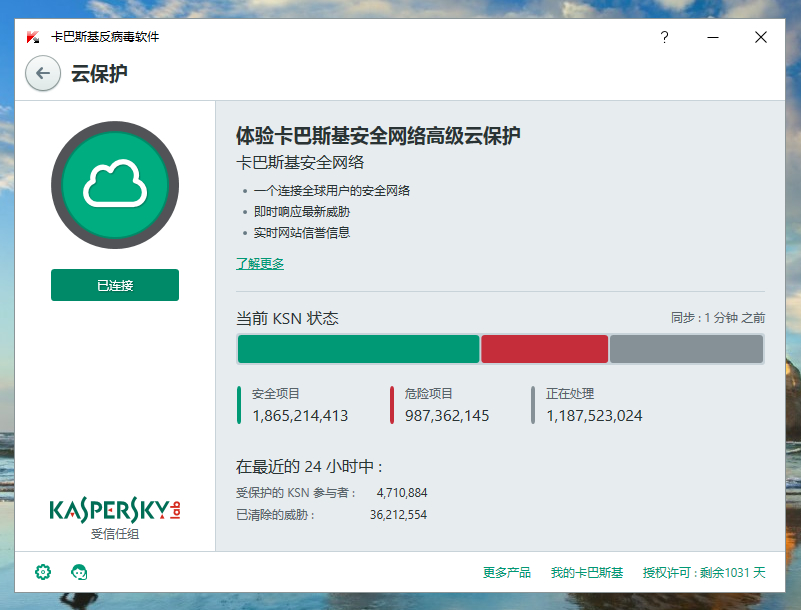The image size is (801, 610).
Task: Close the Kaspersky window
Action: click(x=761, y=37)
